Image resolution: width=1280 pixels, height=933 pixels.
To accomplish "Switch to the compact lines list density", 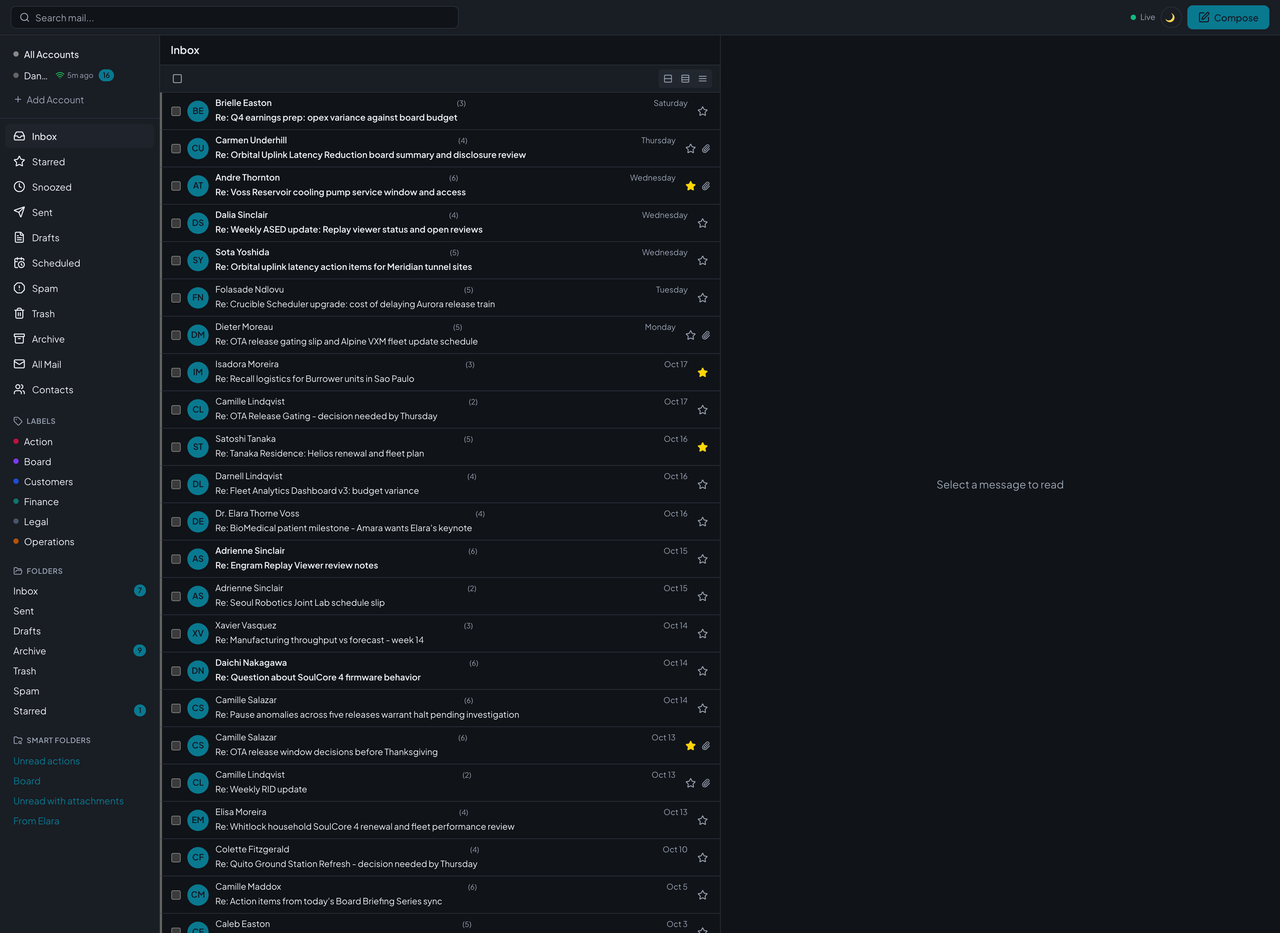I will (x=703, y=79).
